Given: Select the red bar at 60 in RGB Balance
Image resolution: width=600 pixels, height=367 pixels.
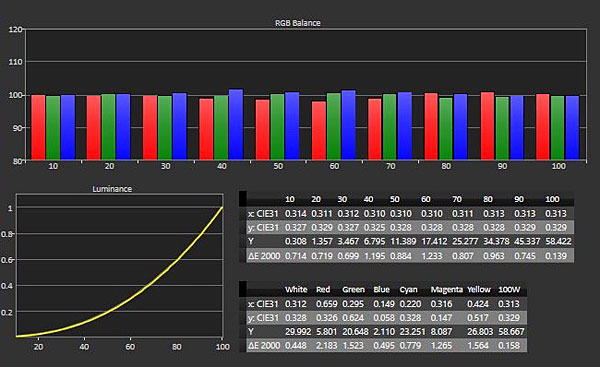Looking at the screenshot, I should pyautogui.click(x=319, y=130).
